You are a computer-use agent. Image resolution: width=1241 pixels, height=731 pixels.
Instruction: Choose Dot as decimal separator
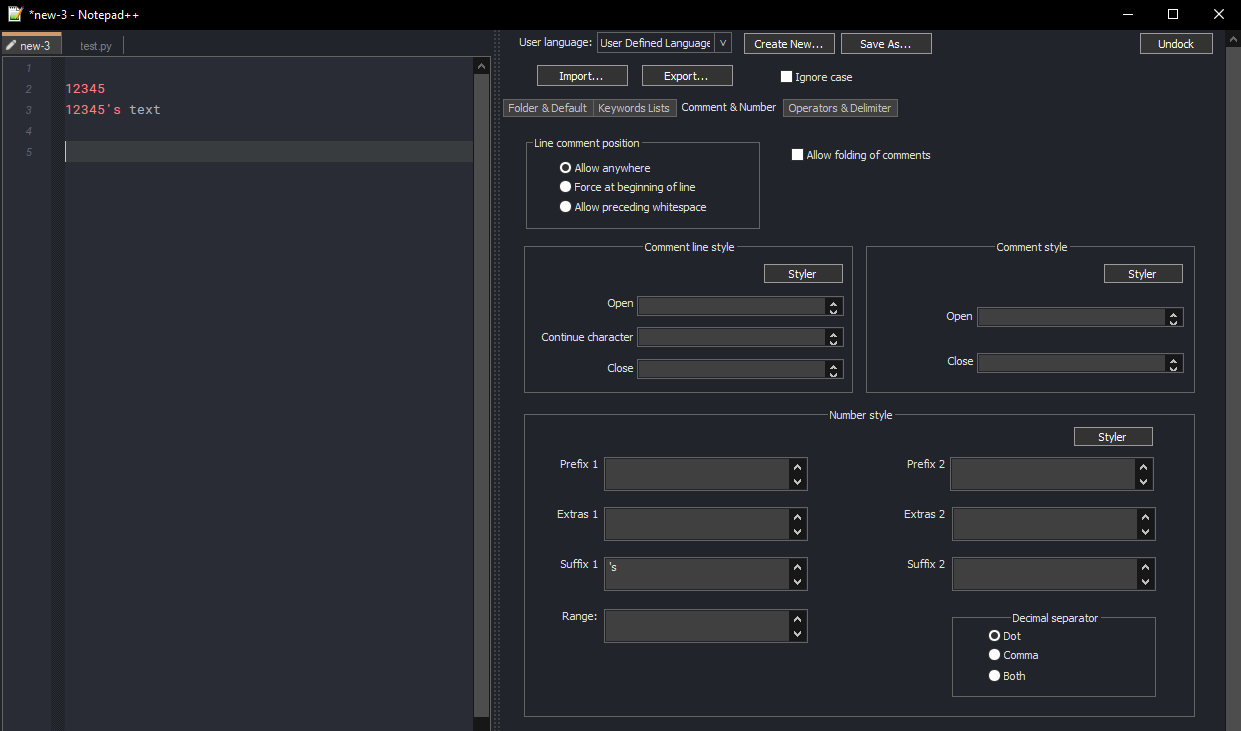pos(994,635)
